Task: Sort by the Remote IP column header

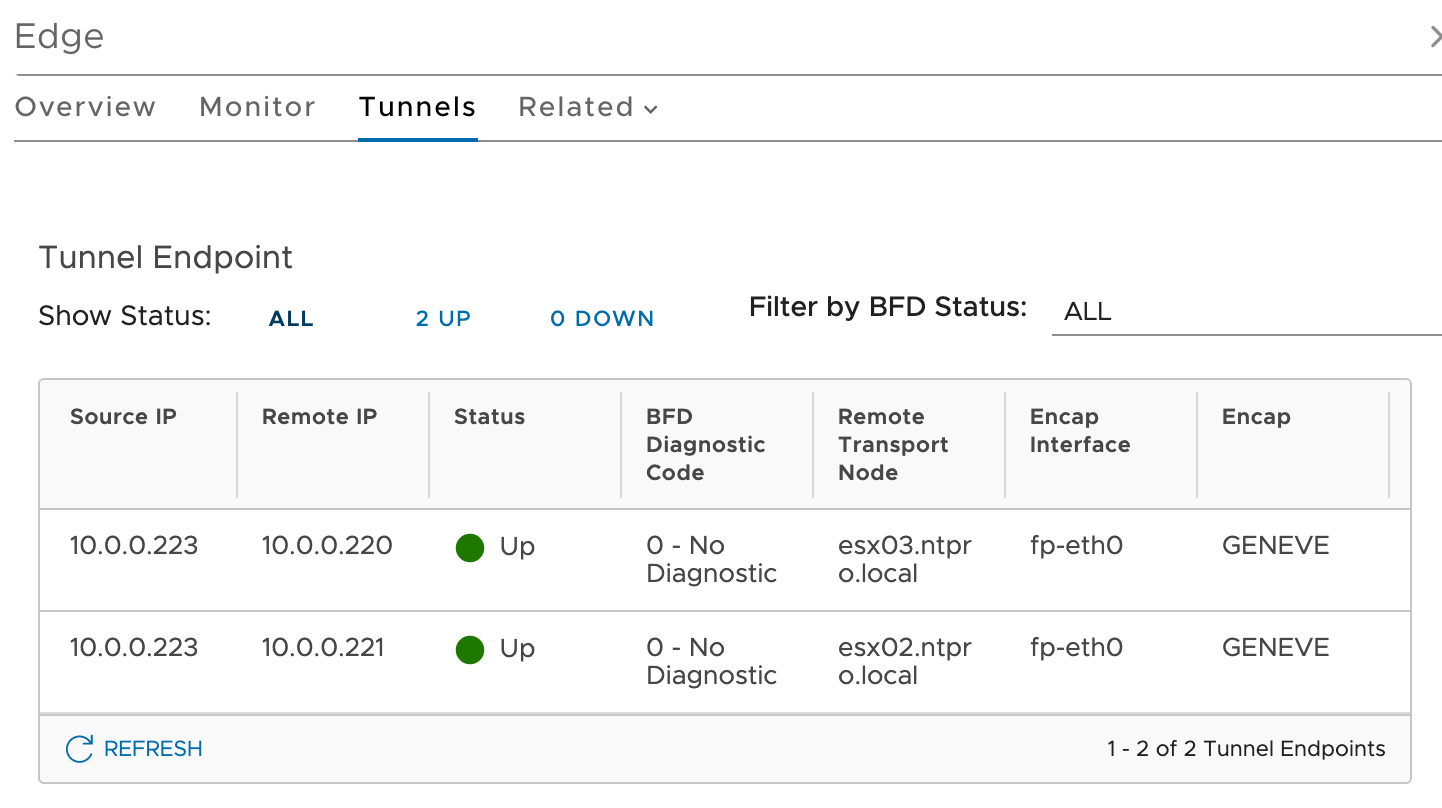Action: click(319, 417)
